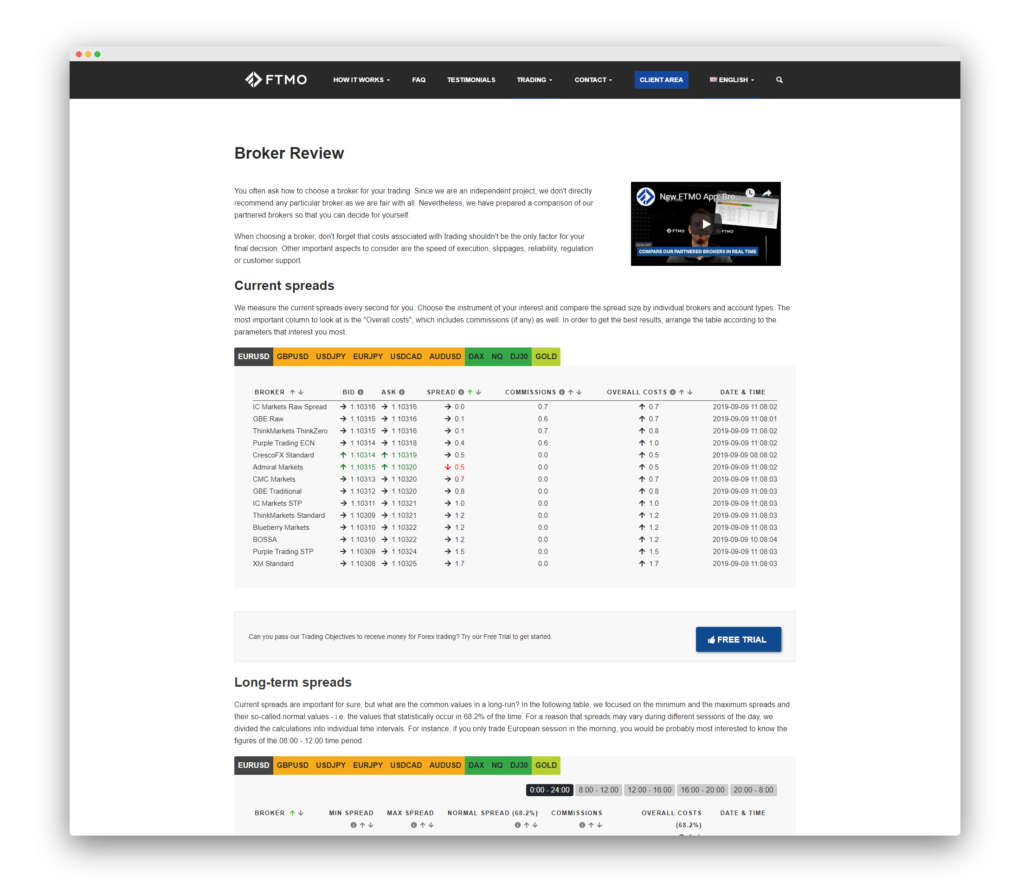The image size is (1030, 882).
Task: Click the OVERALL COSTS info icon in Current spreads
Action: tap(673, 392)
